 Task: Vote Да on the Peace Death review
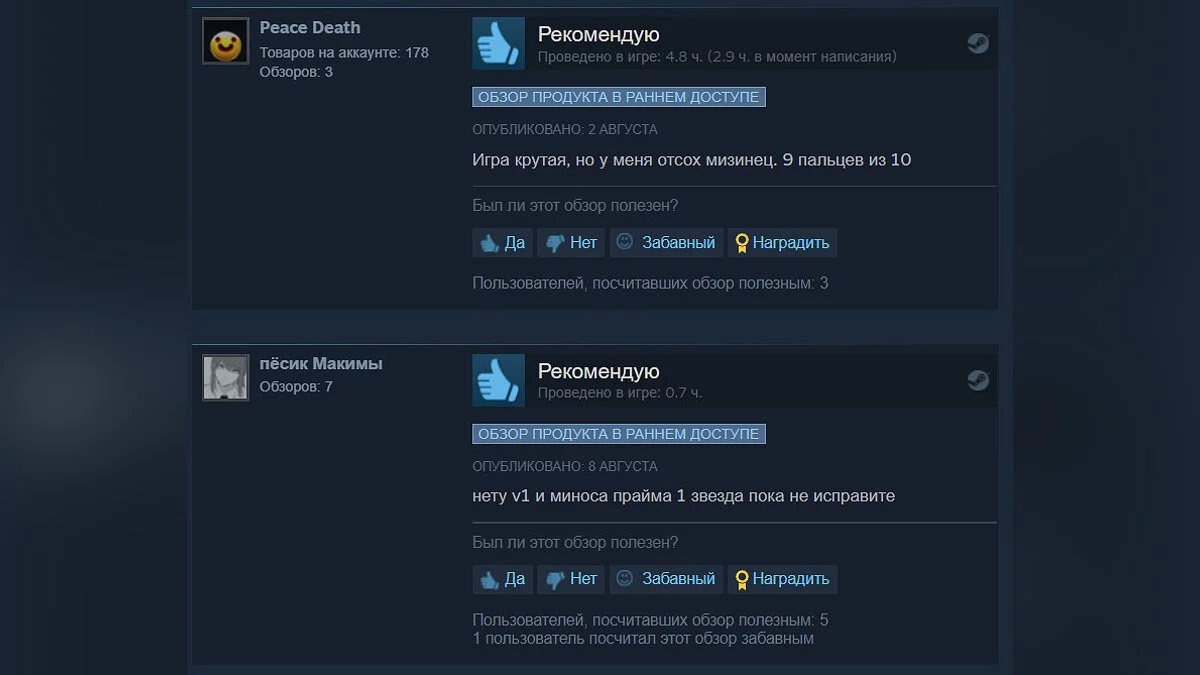point(503,243)
